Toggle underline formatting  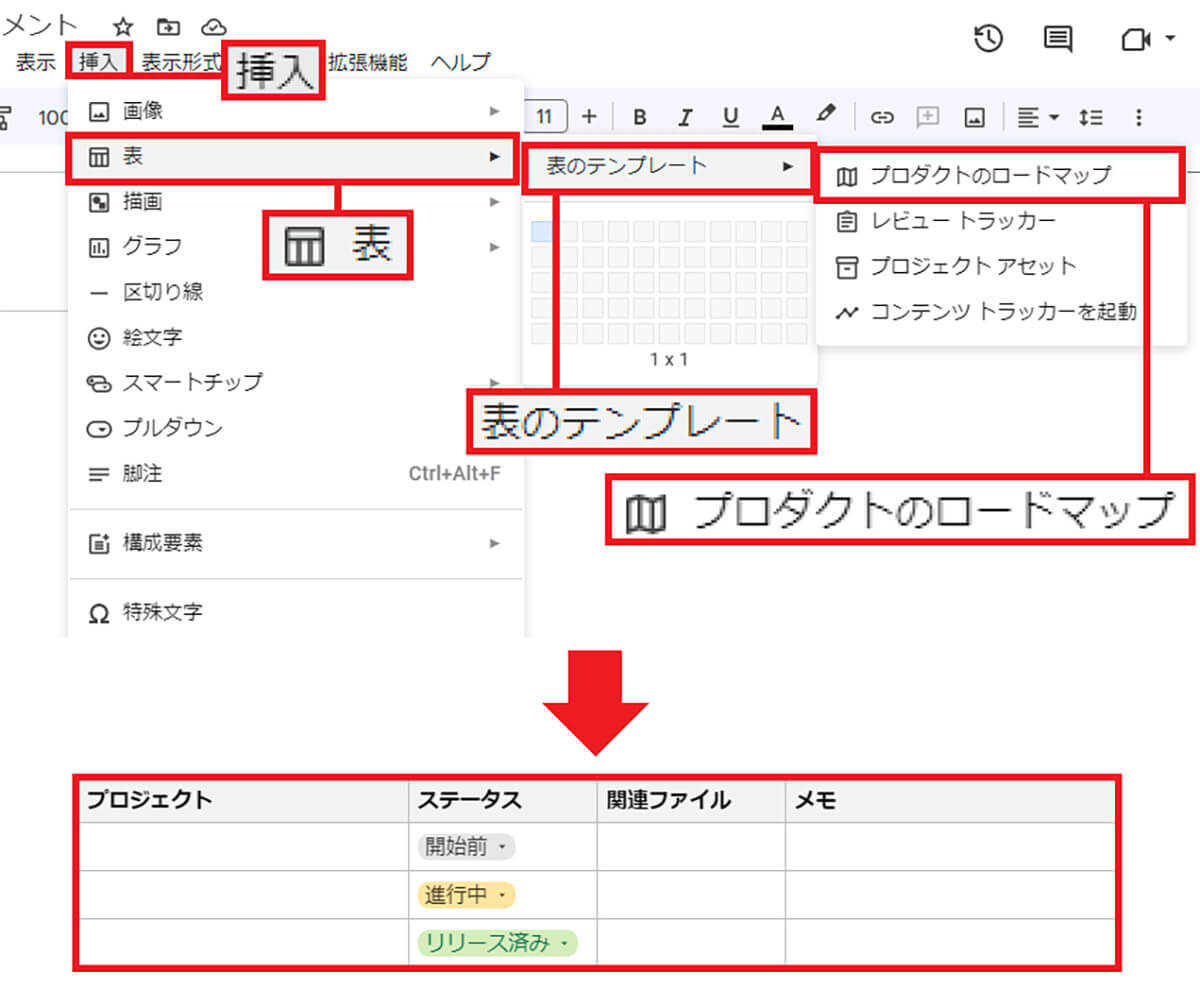pyautogui.click(x=731, y=118)
